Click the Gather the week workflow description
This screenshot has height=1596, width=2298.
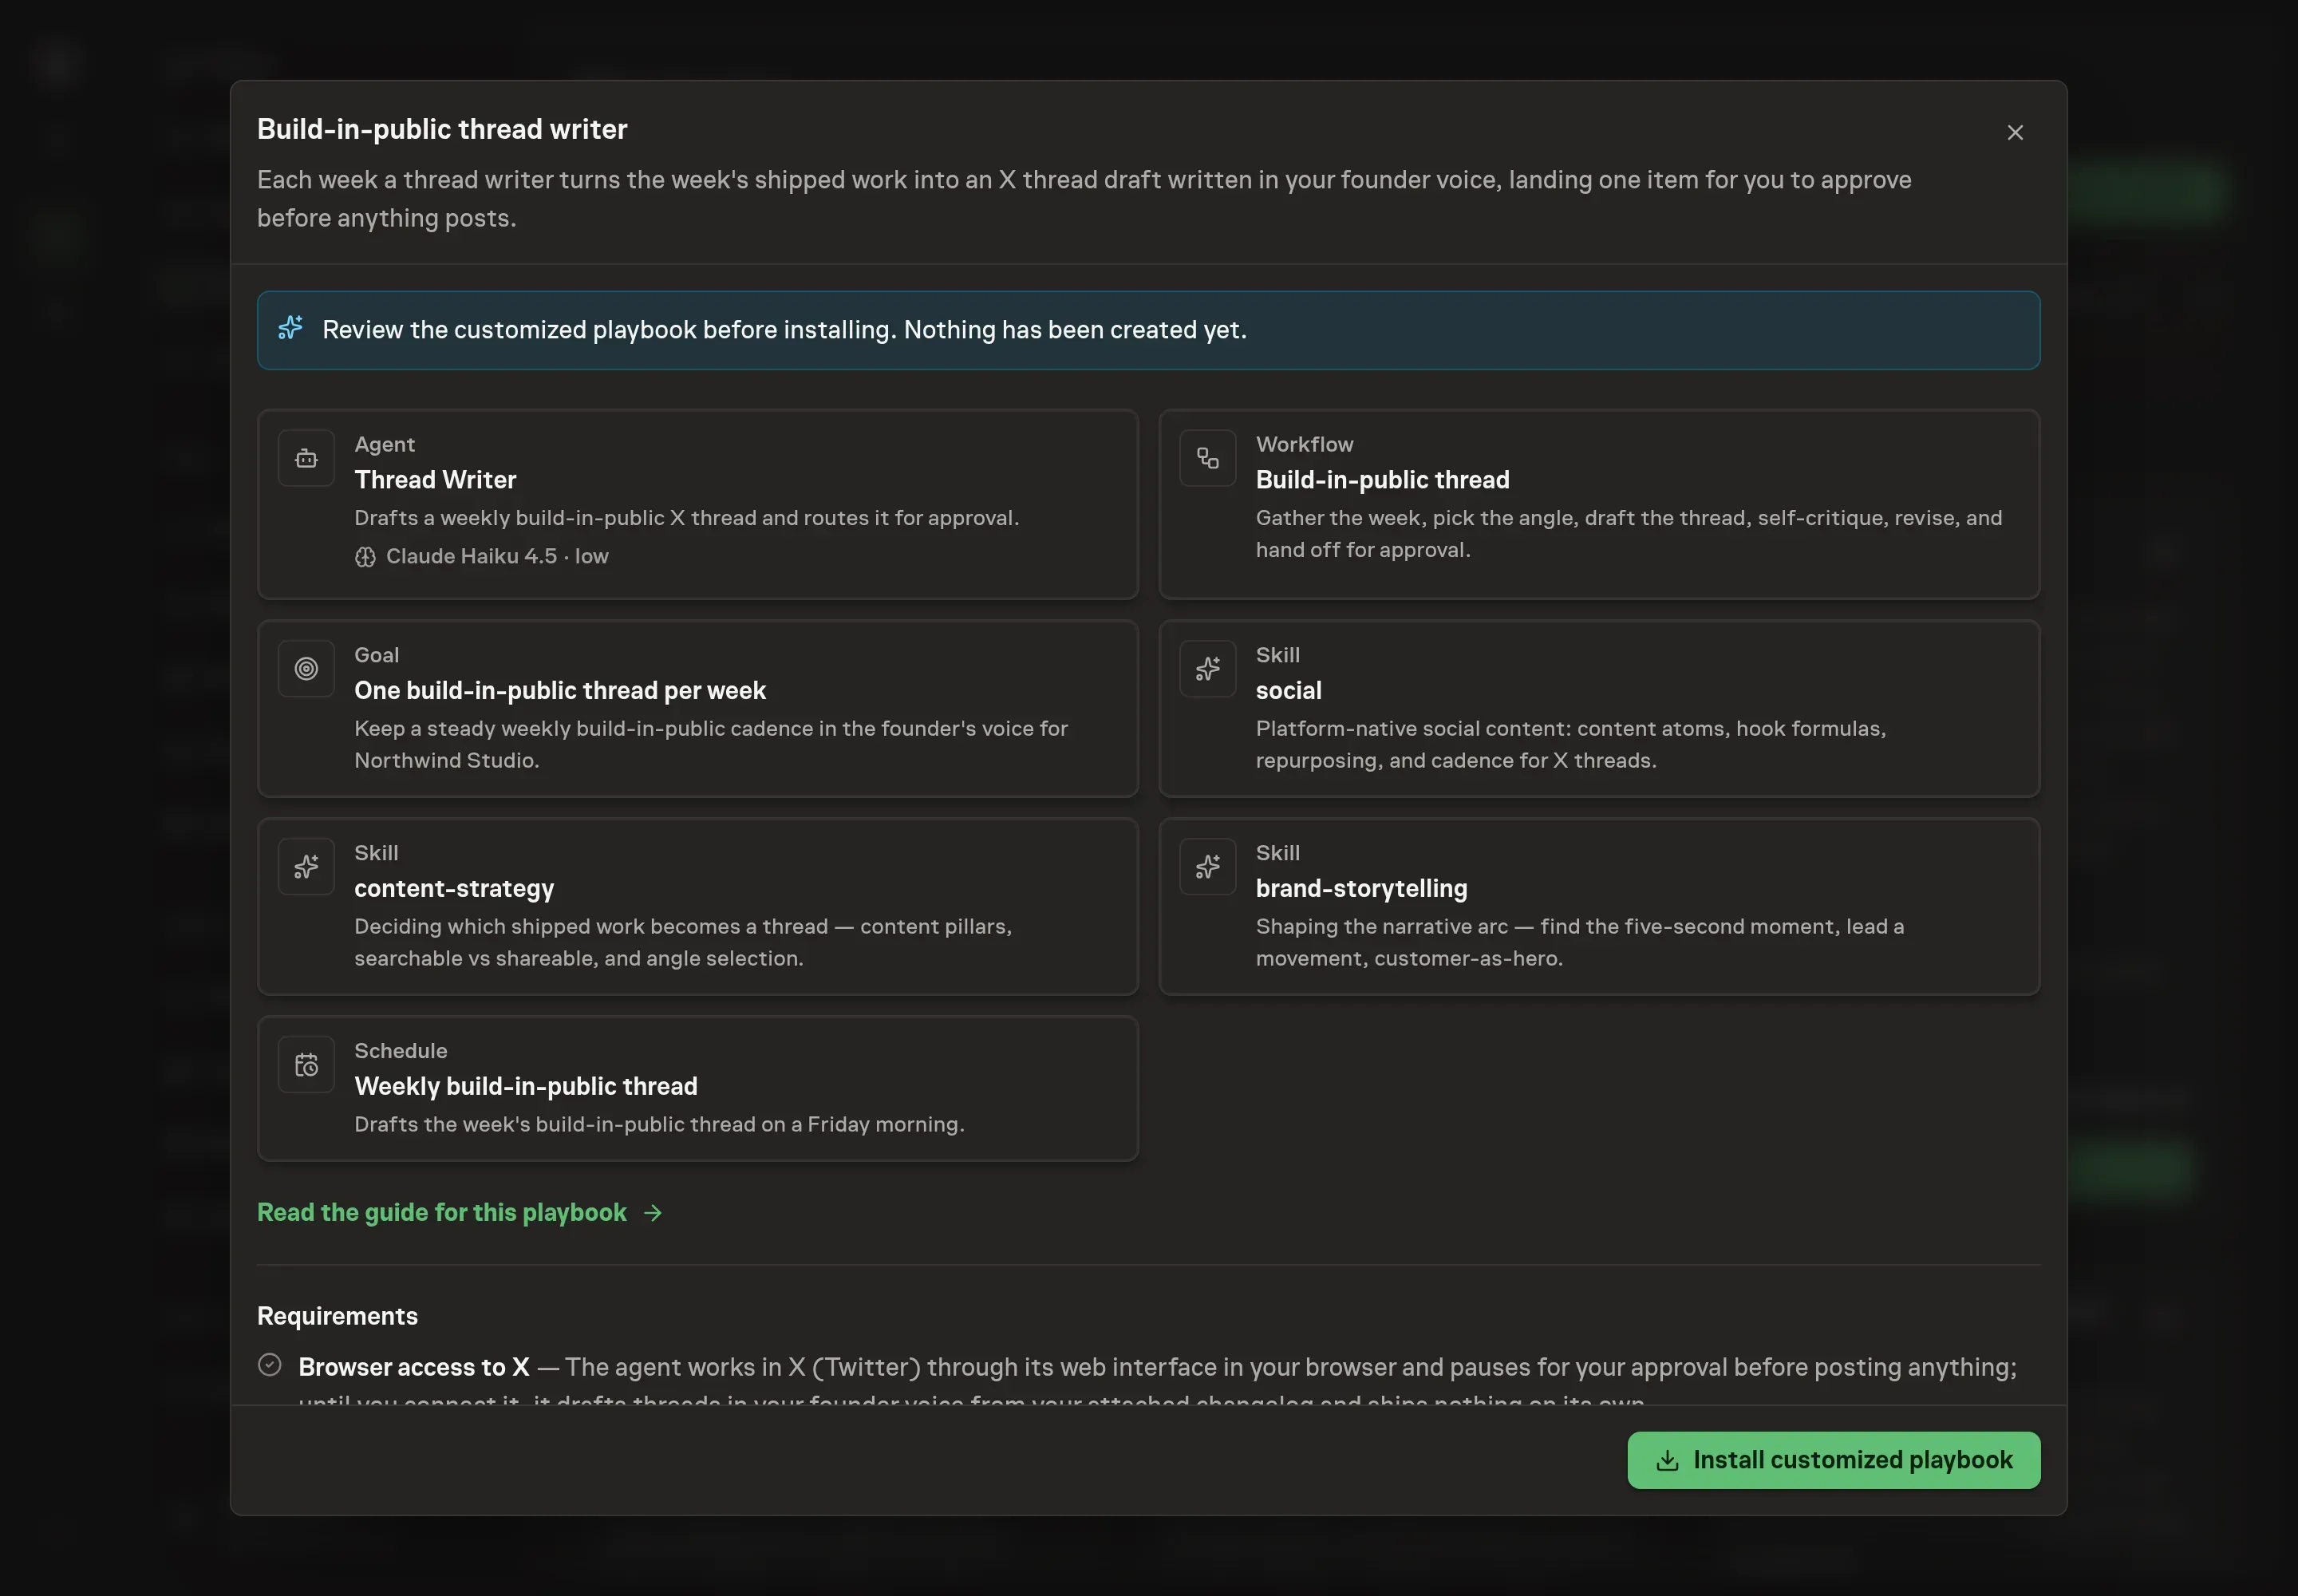[1629, 534]
